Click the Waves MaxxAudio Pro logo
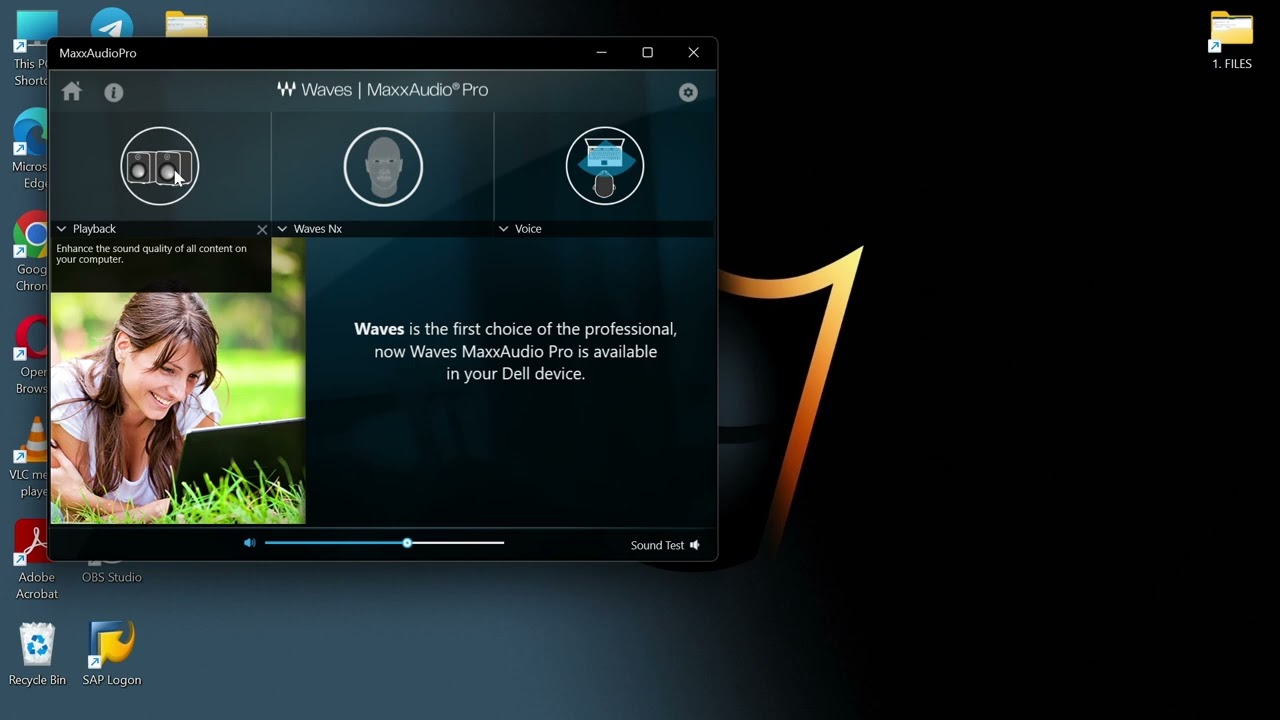The height and width of the screenshot is (720, 1280). click(x=383, y=90)
